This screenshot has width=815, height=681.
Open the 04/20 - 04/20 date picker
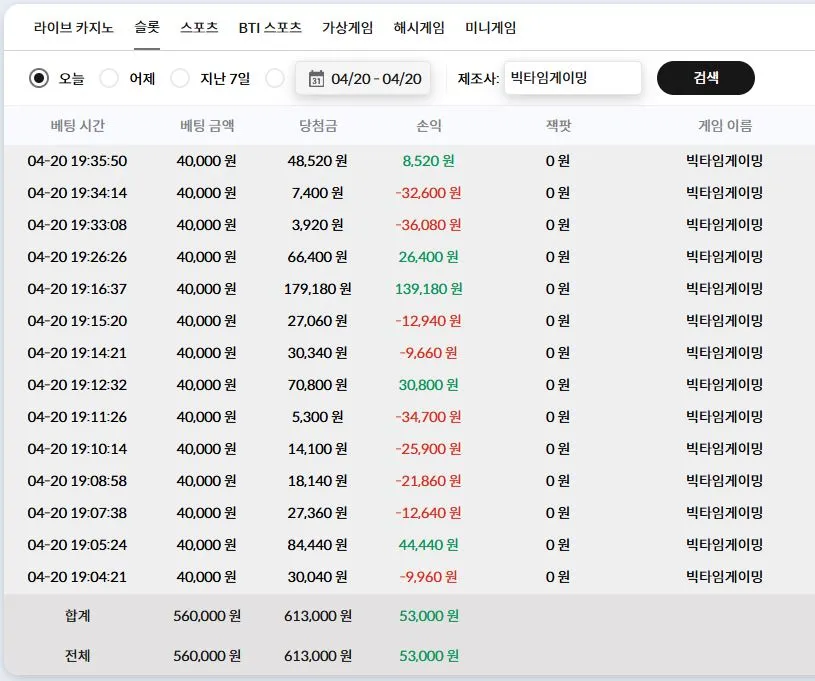(x=363, y=78)
